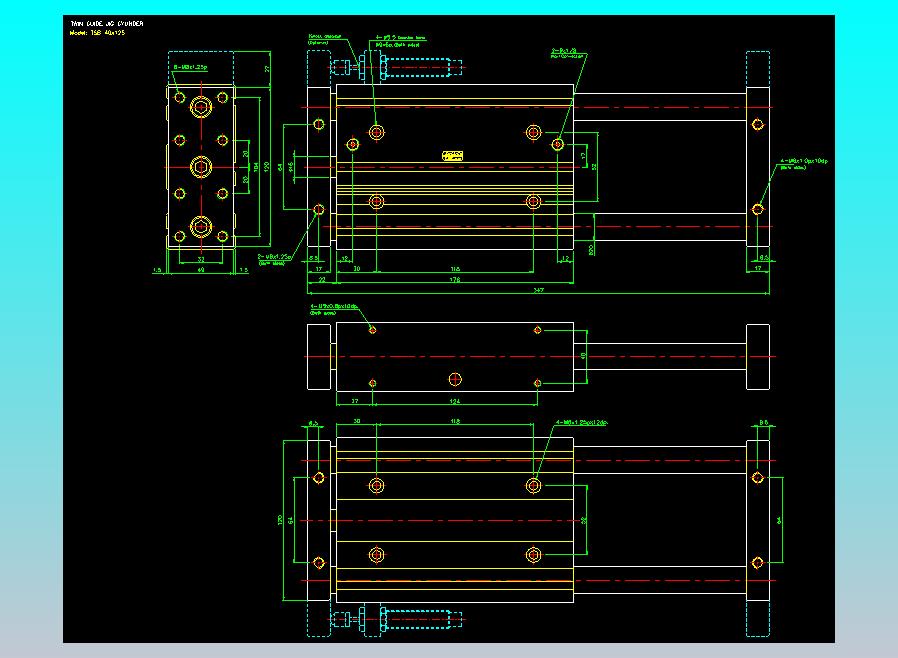Click the right end plate of the middle view

point(758,356)
